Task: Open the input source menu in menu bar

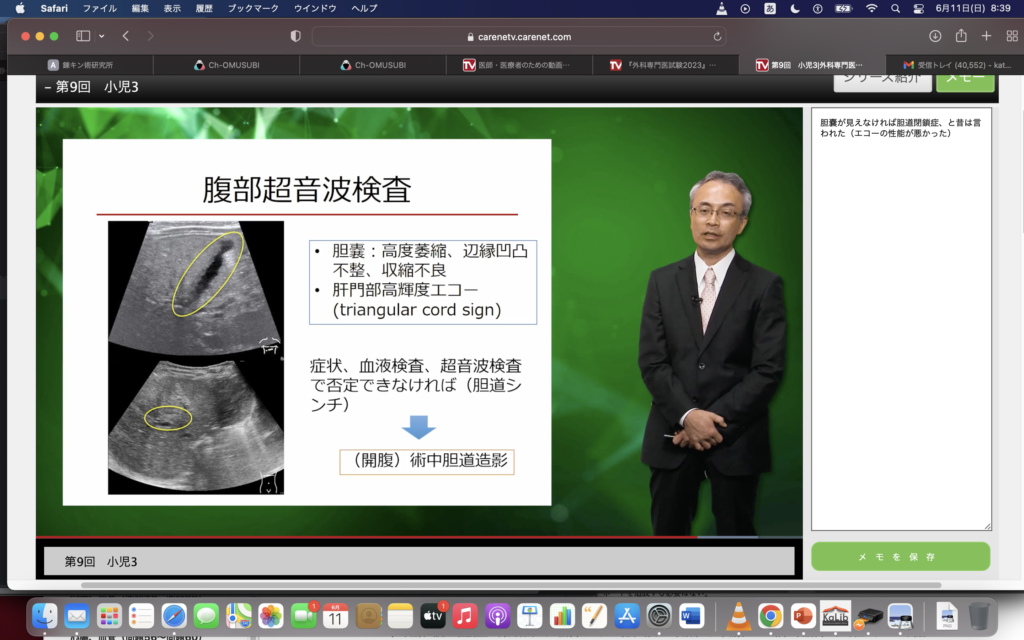Action: (x=770, y=8)
